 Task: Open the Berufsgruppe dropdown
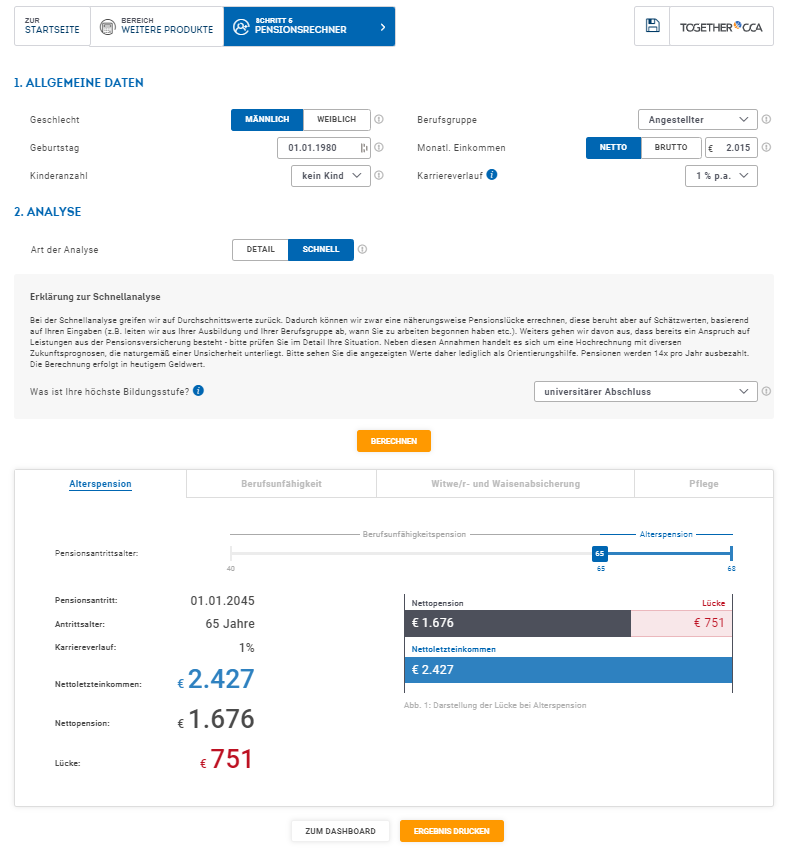pyautogui.click(x=697, y=120)
